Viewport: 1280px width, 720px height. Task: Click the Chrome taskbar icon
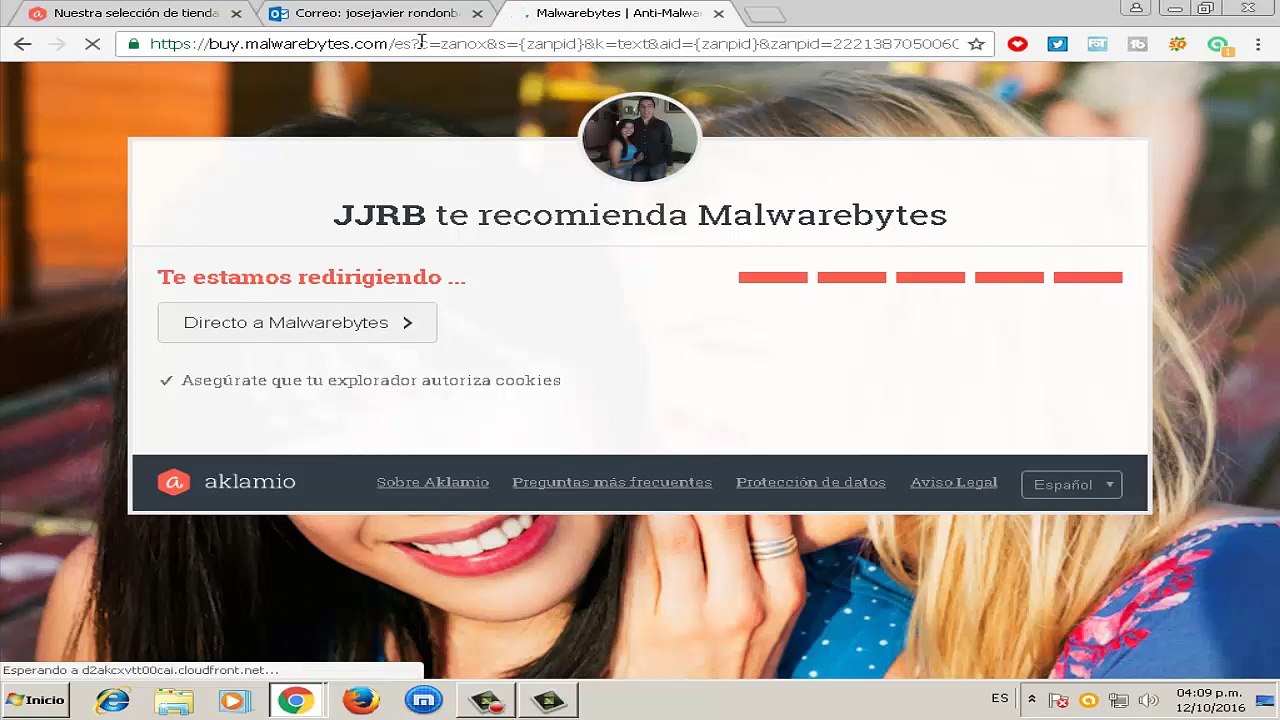[x=296, y=700]
